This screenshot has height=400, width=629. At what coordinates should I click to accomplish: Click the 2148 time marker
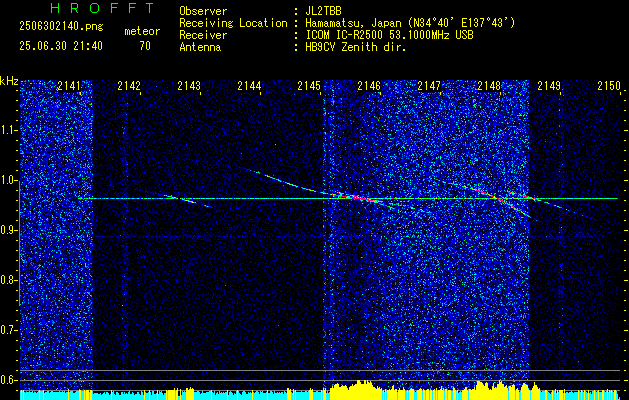[489, 85]
